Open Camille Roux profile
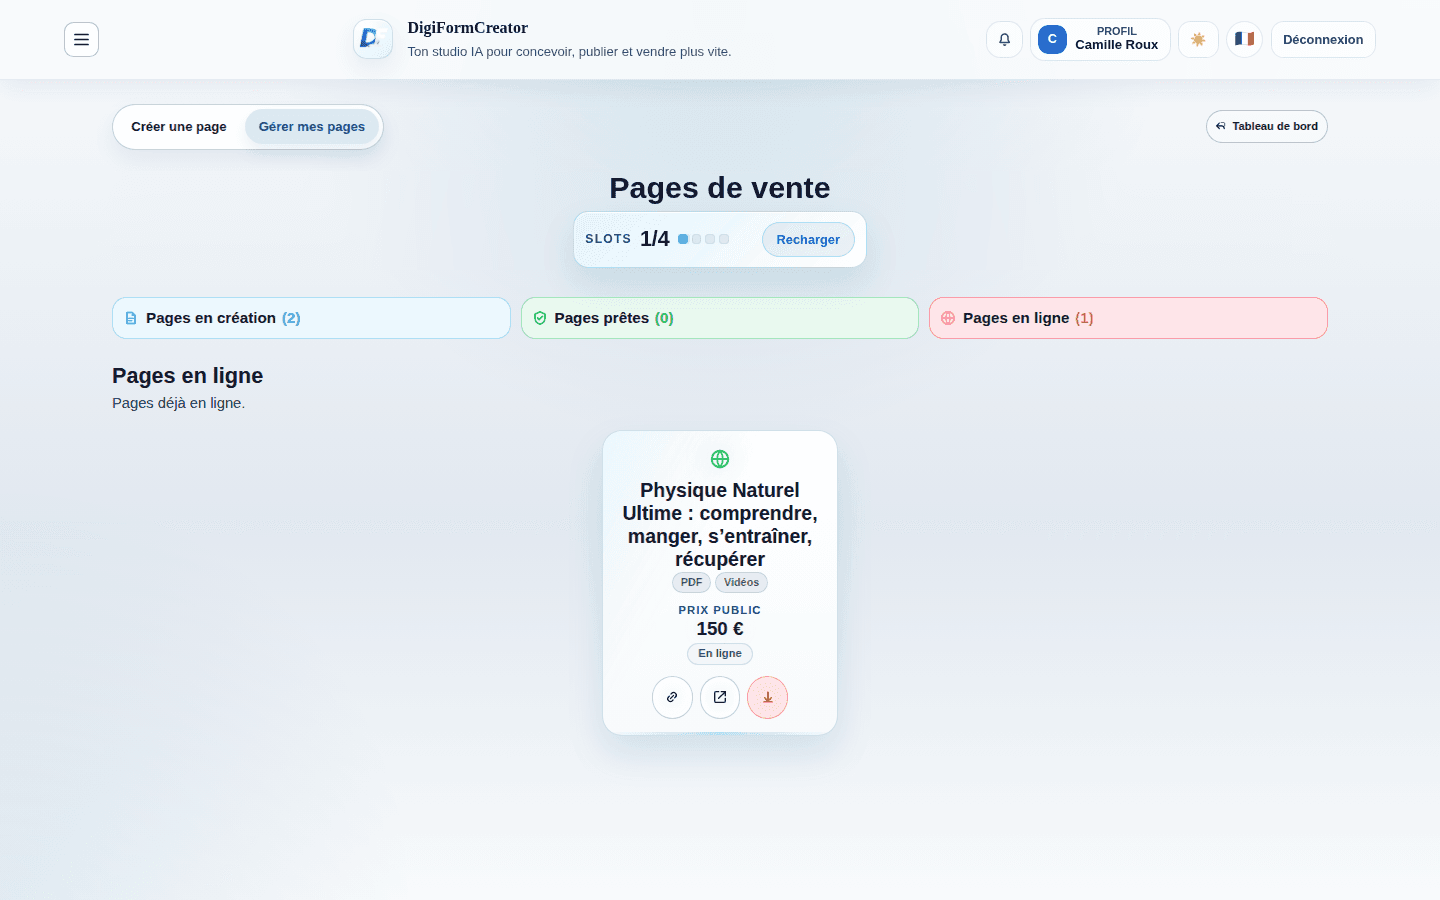 click(1100, 40)
